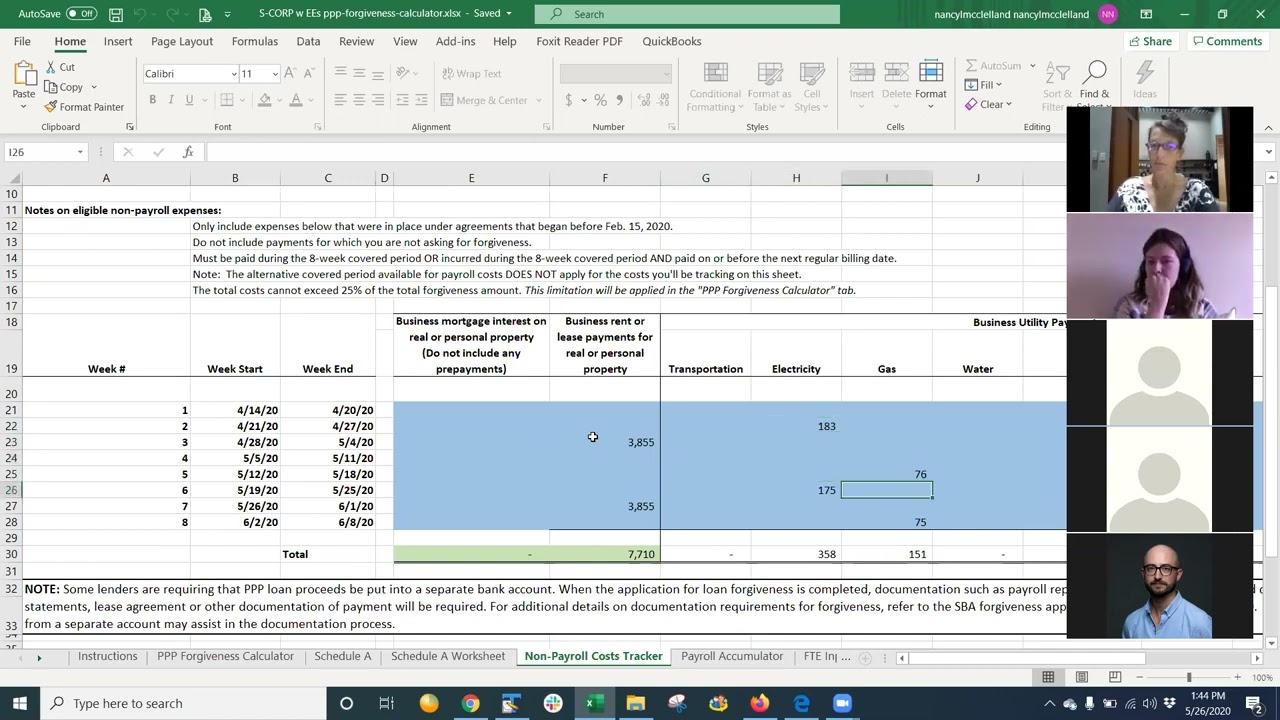Open the Fill dropdown
Image resolution: width=1280 pixels, height=720 pixels.
coord(984,85)
